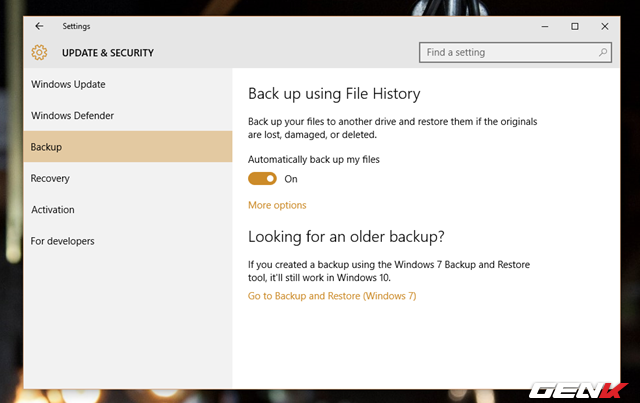Go to Backup and Restore (Windows 7)
The image size is (640, 403).
click(x=332, y=296)
